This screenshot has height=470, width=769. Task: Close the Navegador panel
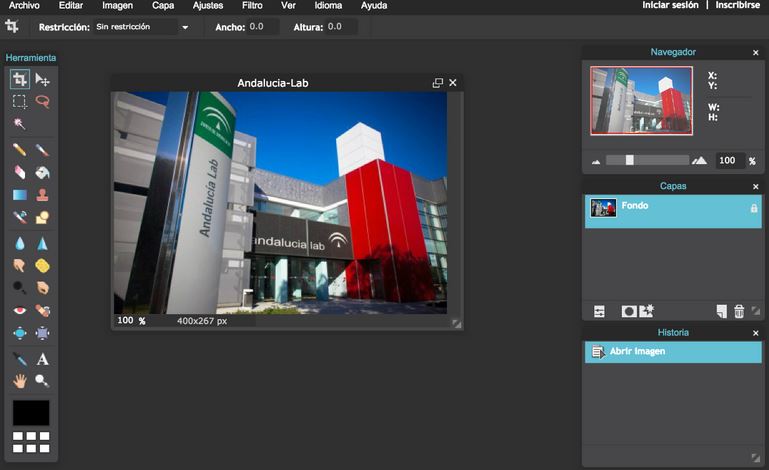tap(756, 52)
